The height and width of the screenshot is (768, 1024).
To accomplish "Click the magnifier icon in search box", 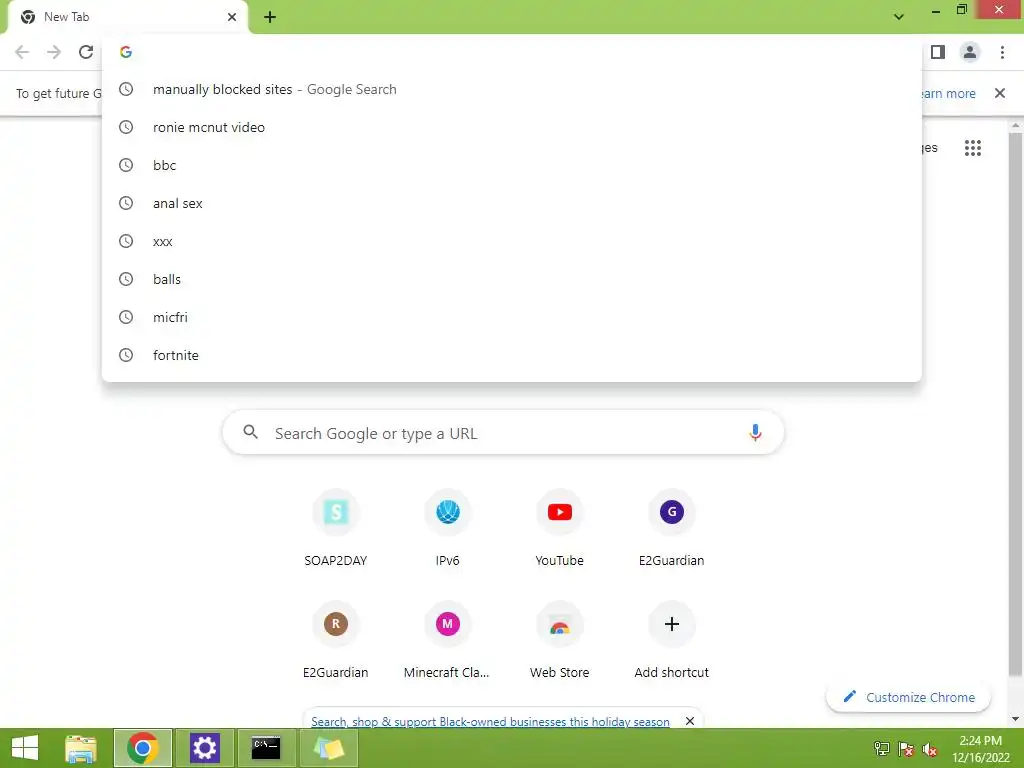I will pos(251,432).
